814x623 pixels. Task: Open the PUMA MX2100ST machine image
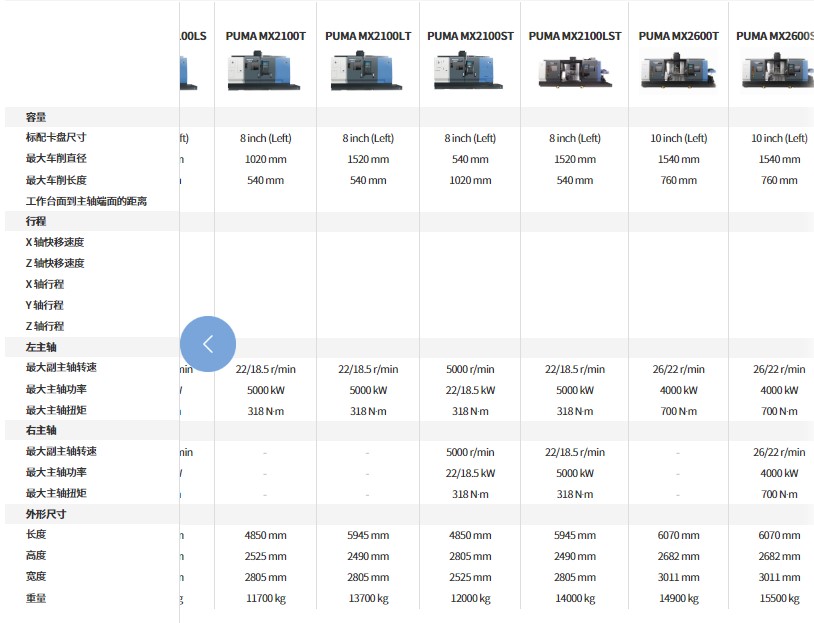tap(469, 71)
